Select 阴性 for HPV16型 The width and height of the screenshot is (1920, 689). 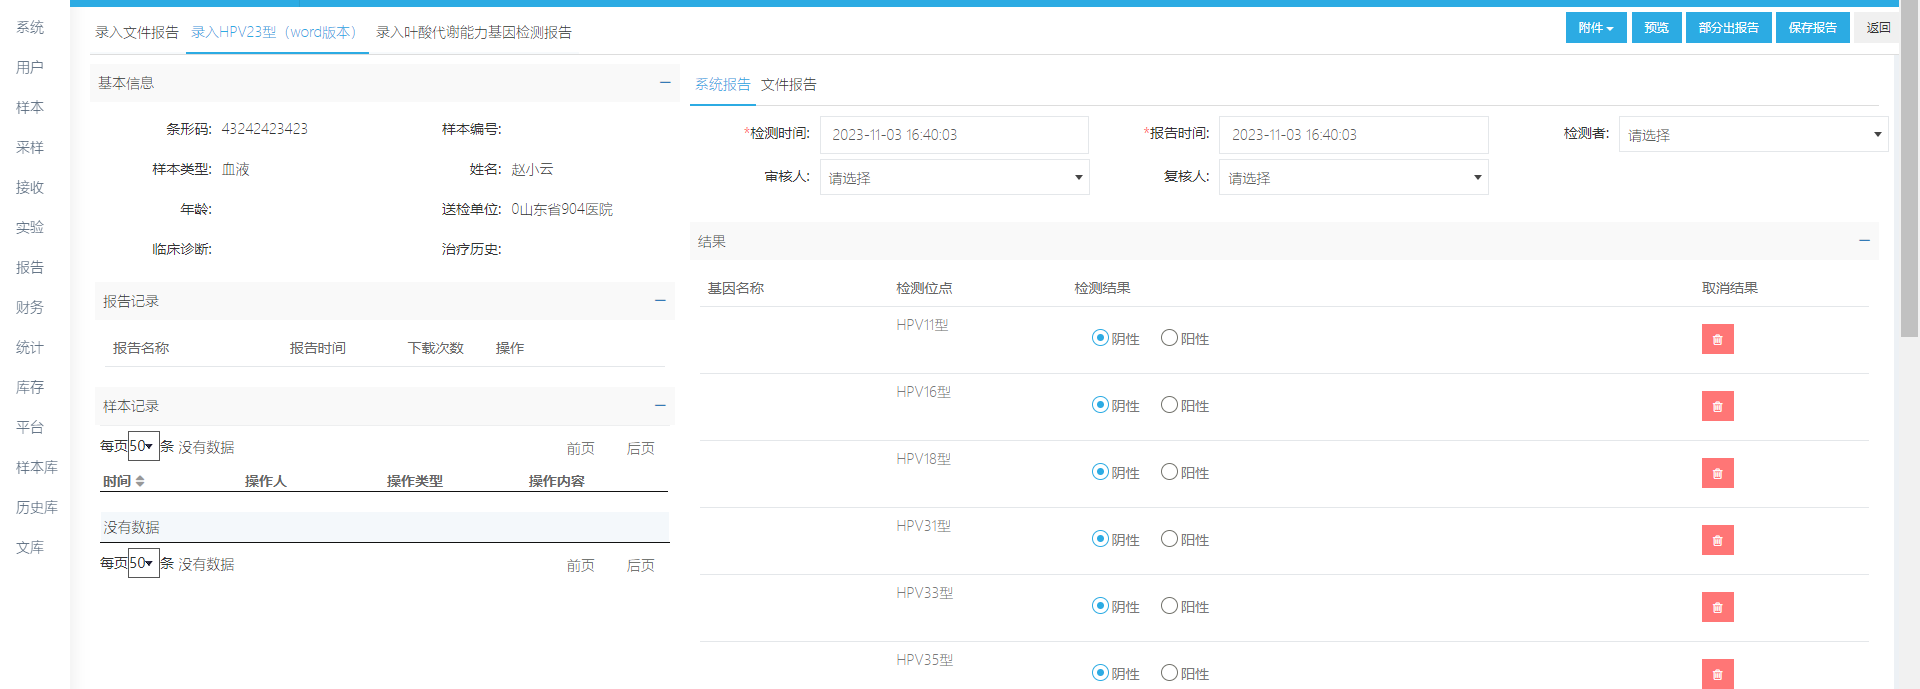[x=1100, y=405]
